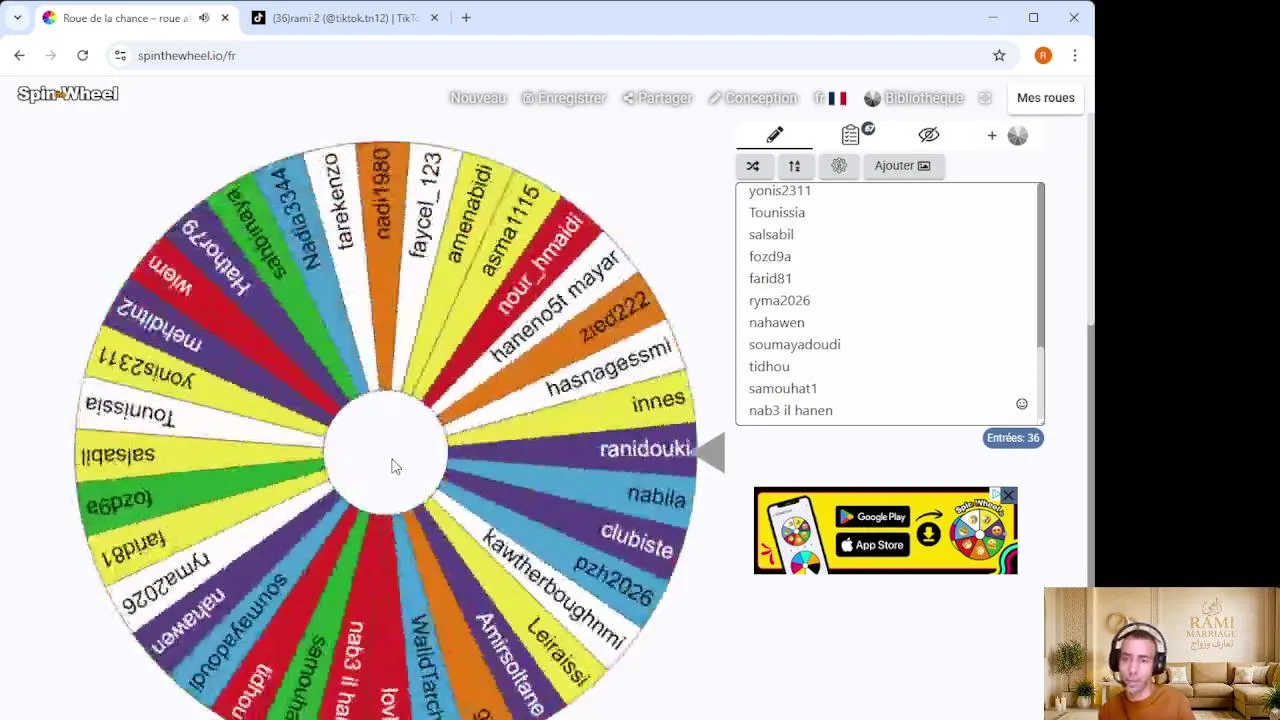Close the Roue de la chance tab

(225, 18)
